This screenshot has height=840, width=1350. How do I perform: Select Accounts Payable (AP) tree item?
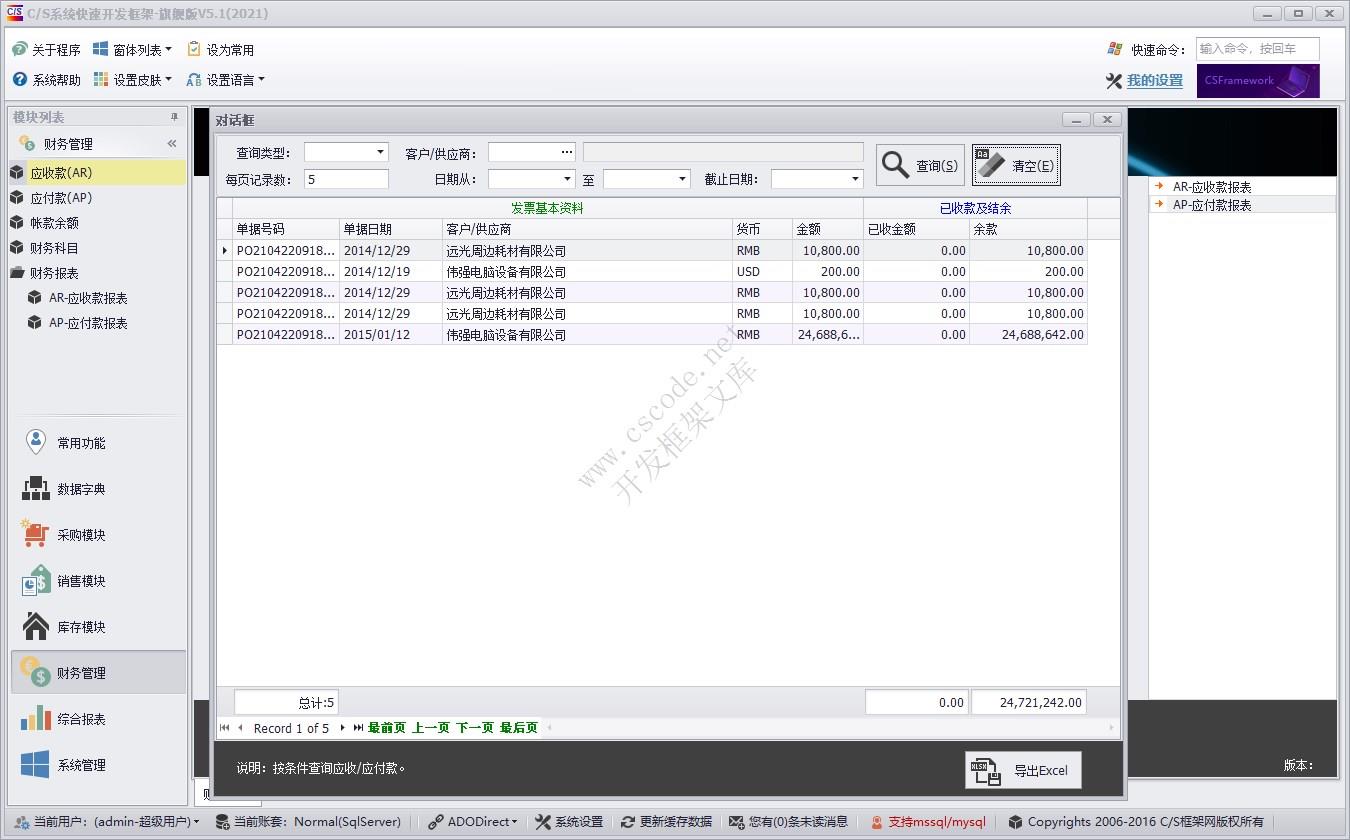[61, 198]
